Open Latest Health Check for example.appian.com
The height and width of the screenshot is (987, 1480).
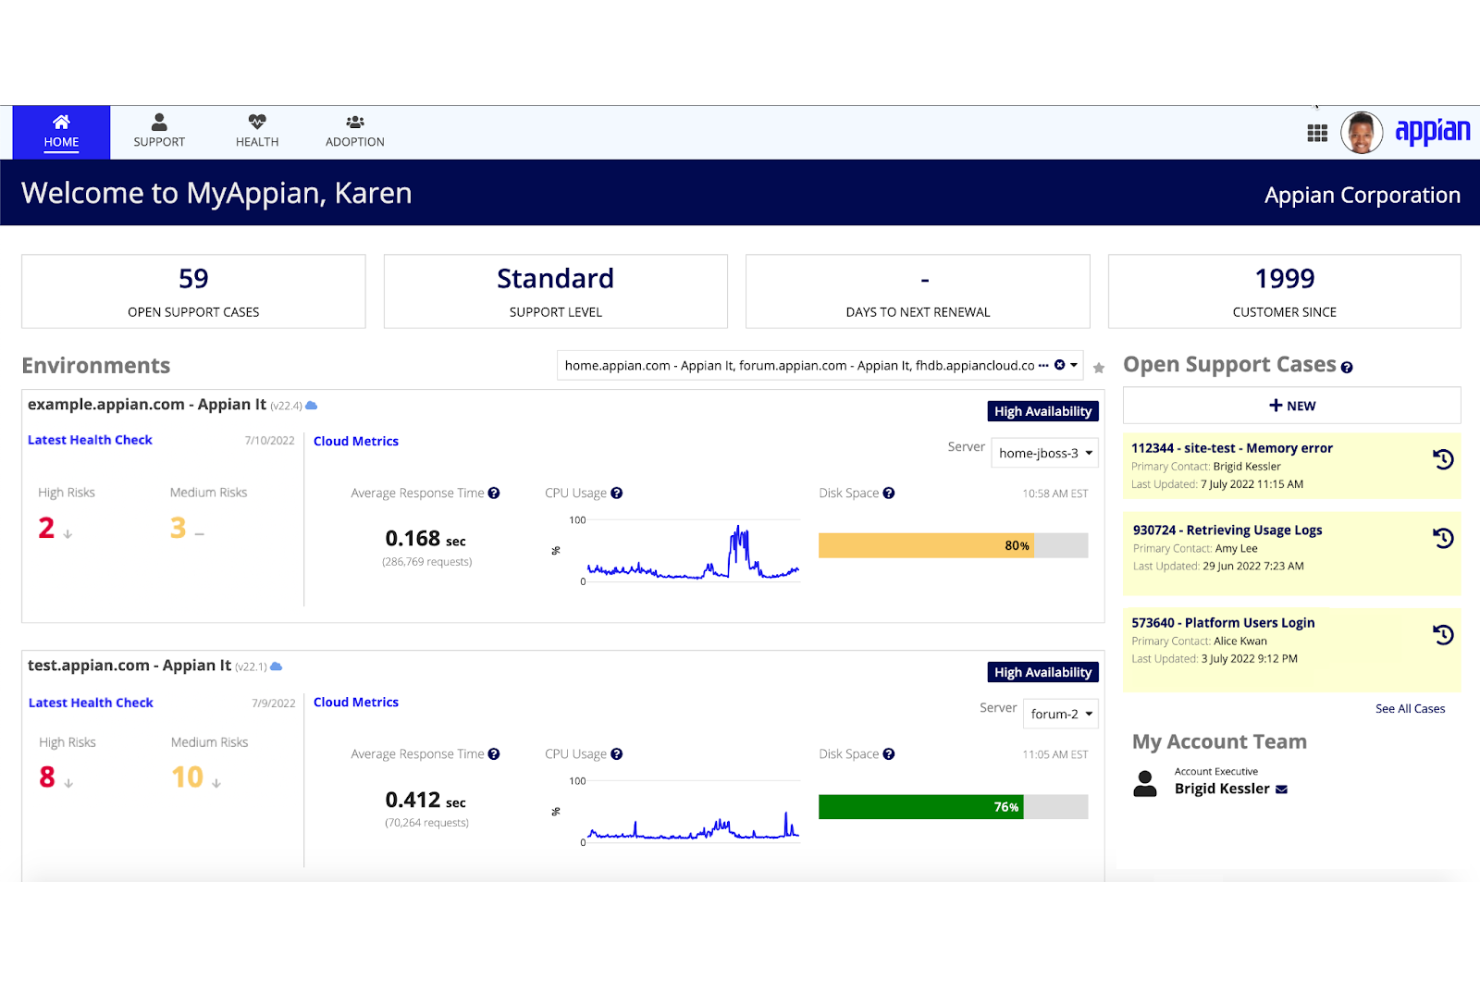(x=90, y=440)
